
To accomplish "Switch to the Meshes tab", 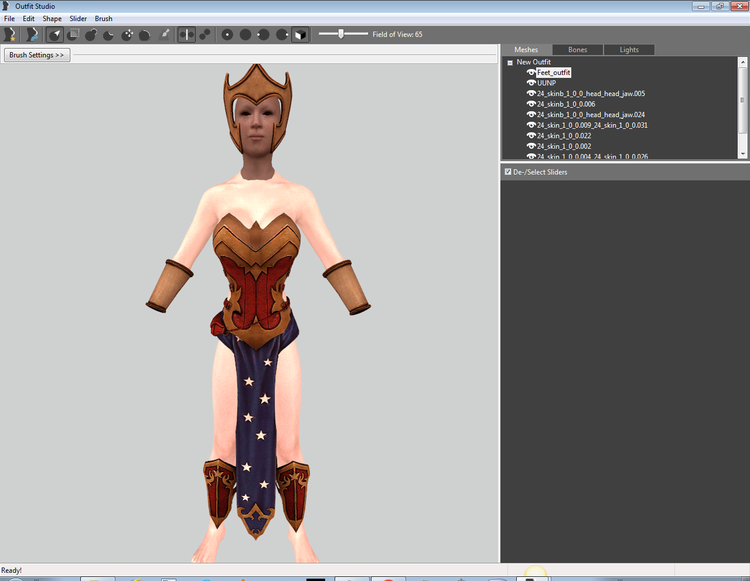I will [526, 50].
